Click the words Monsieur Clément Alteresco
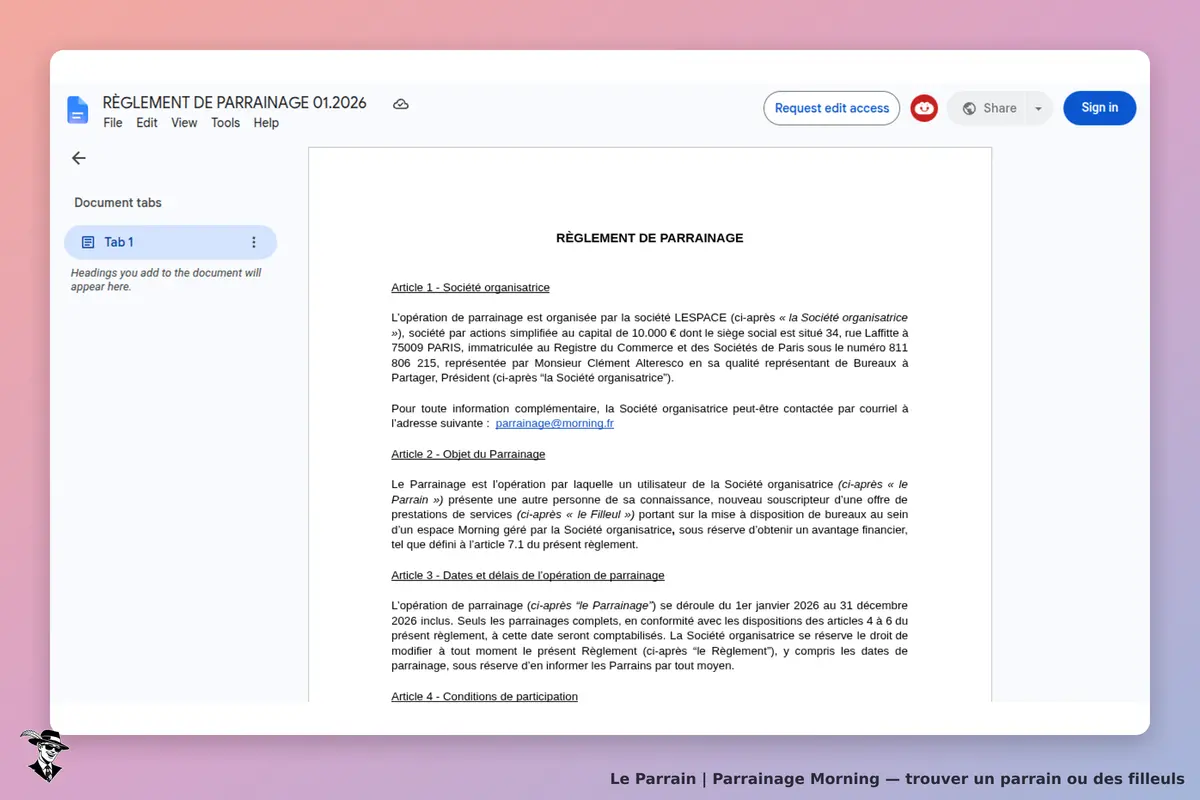 tap(611, 363)
